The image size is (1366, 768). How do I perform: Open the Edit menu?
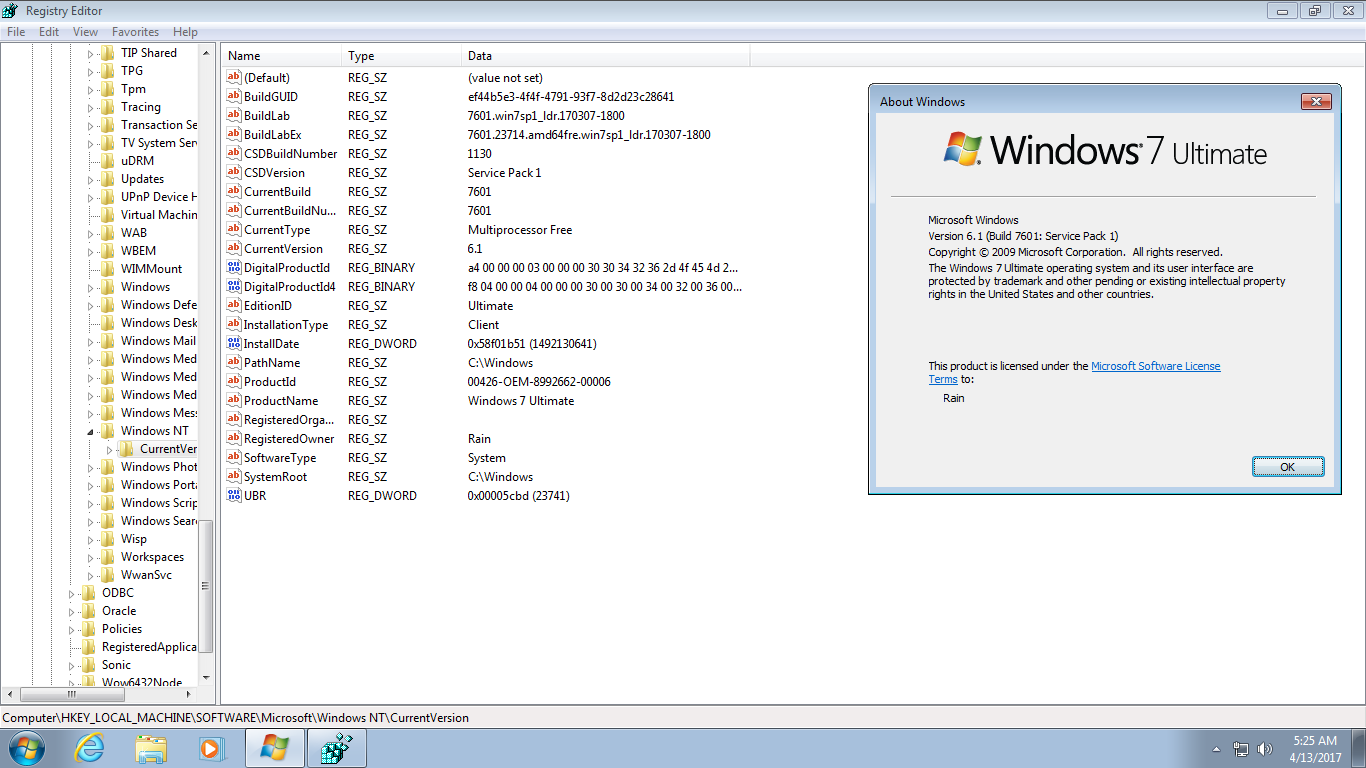coord(49,32)
